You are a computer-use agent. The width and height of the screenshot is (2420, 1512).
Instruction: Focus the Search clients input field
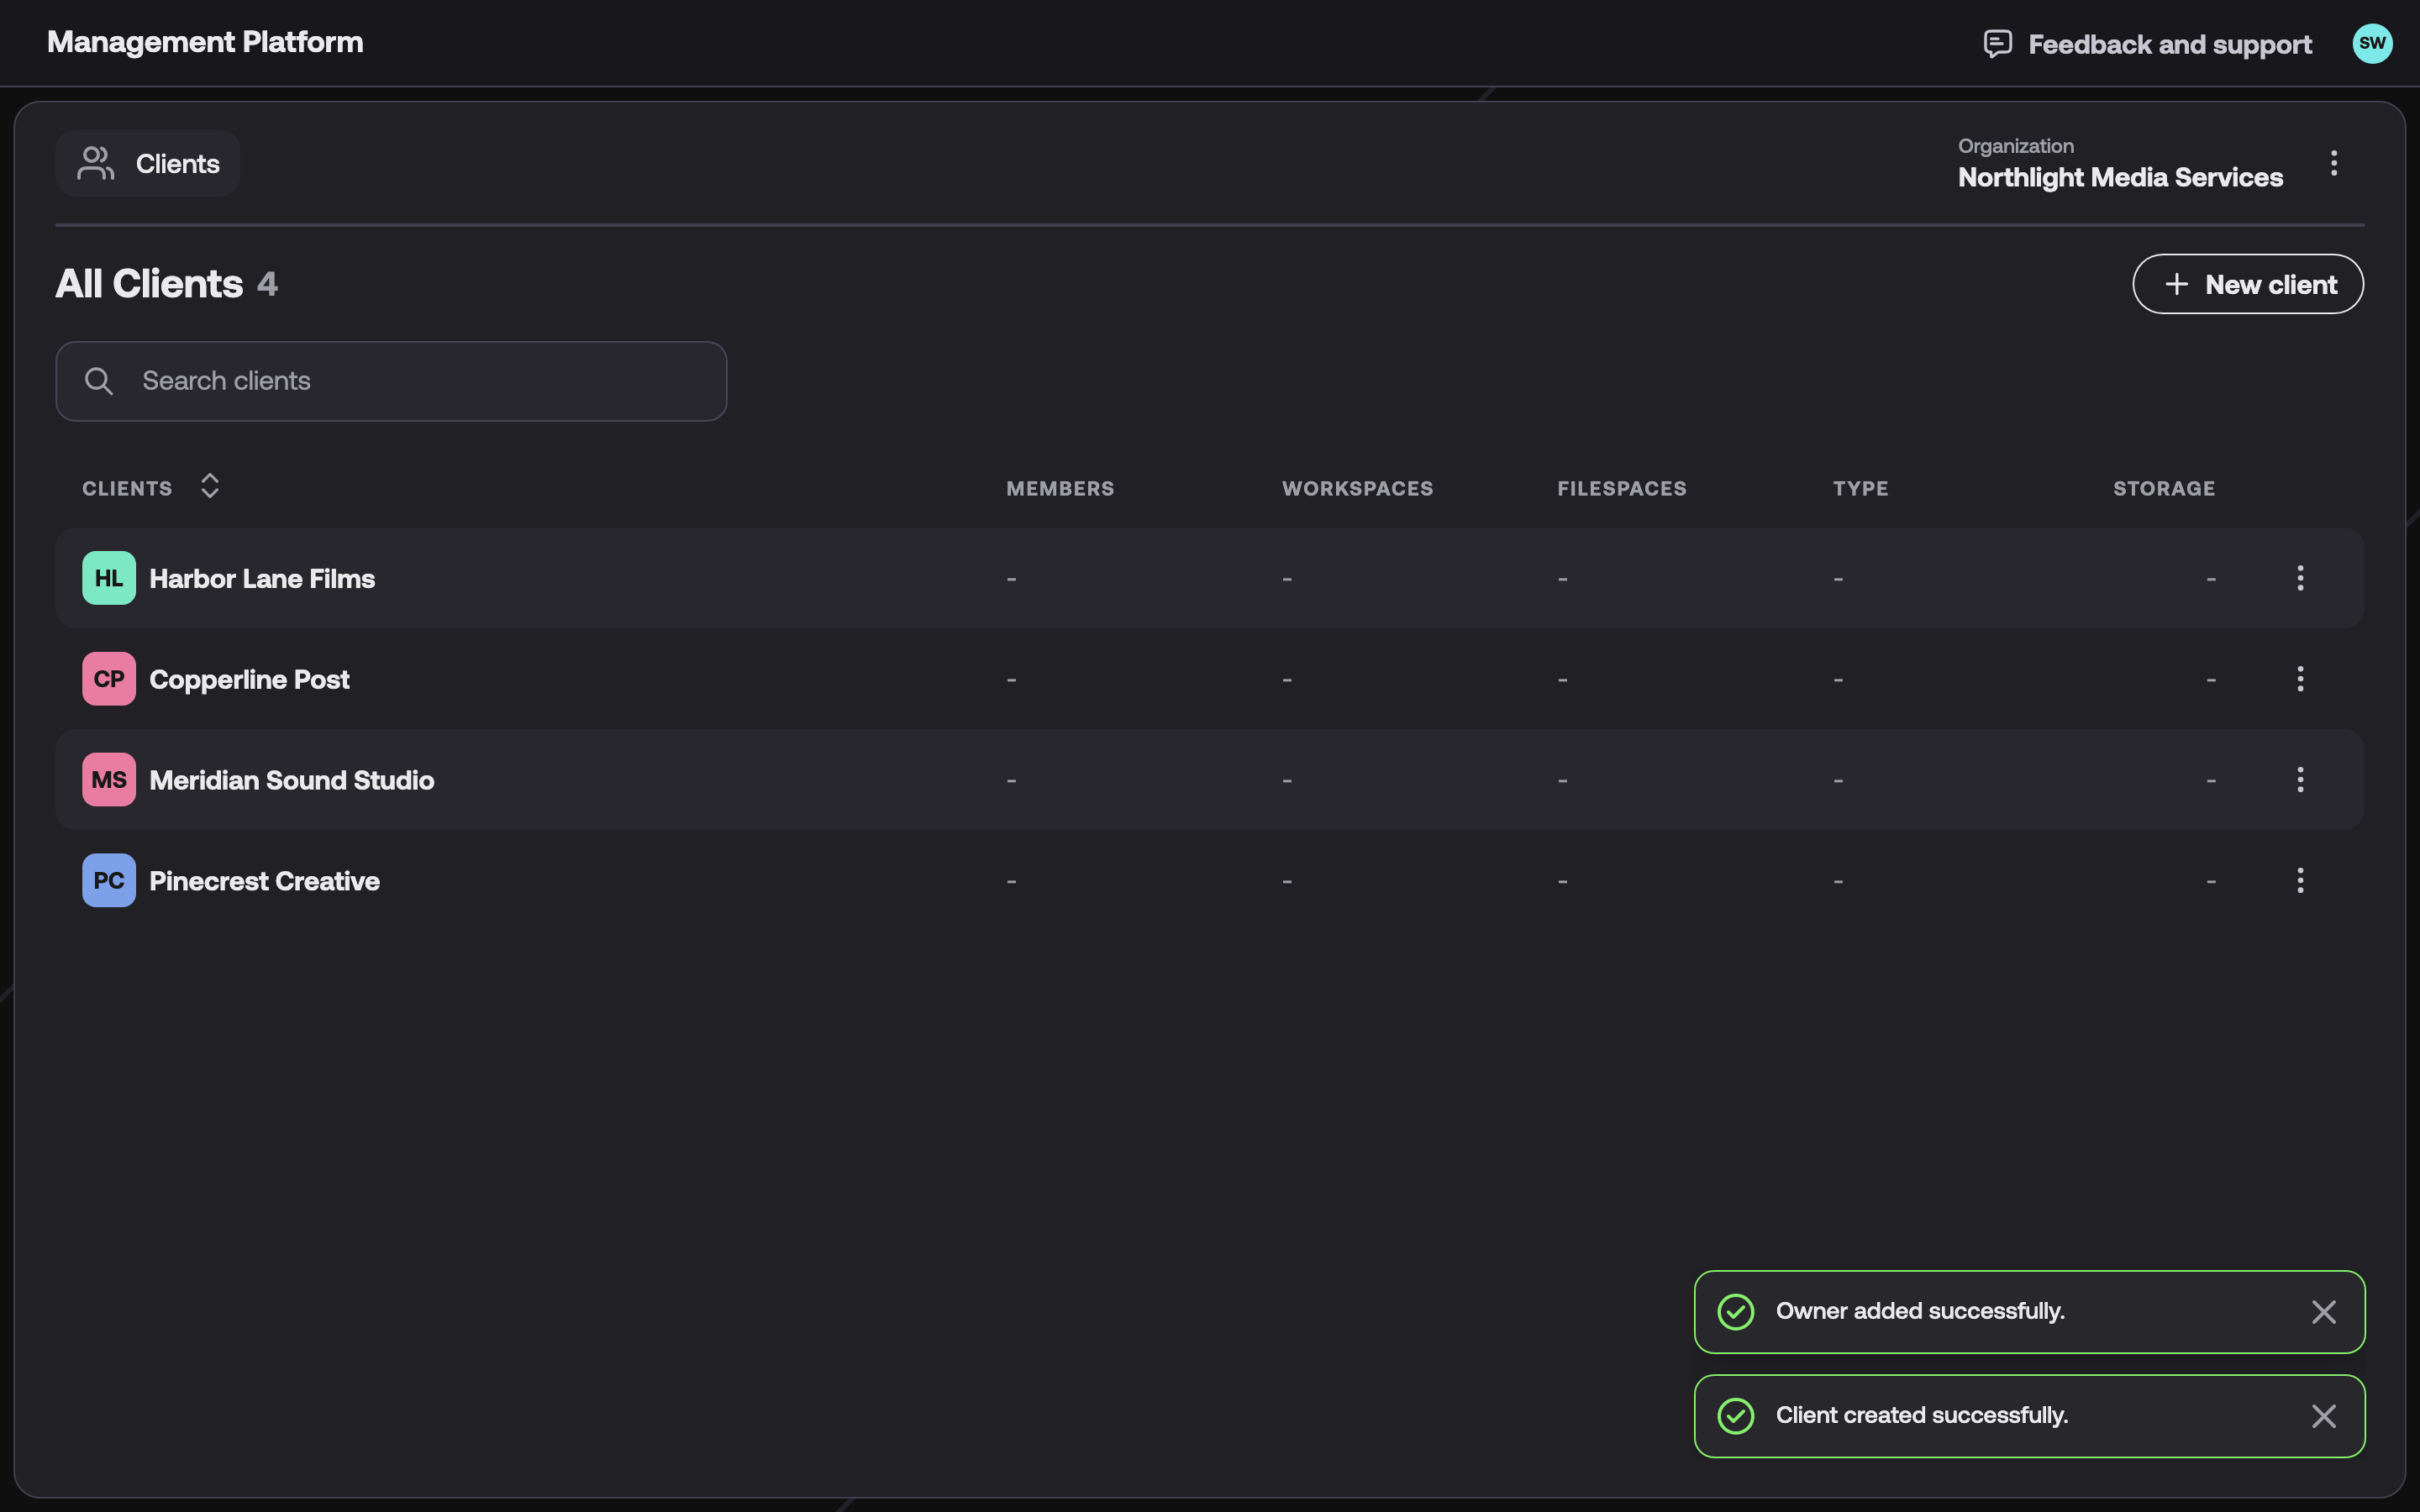tap(391, 381)
